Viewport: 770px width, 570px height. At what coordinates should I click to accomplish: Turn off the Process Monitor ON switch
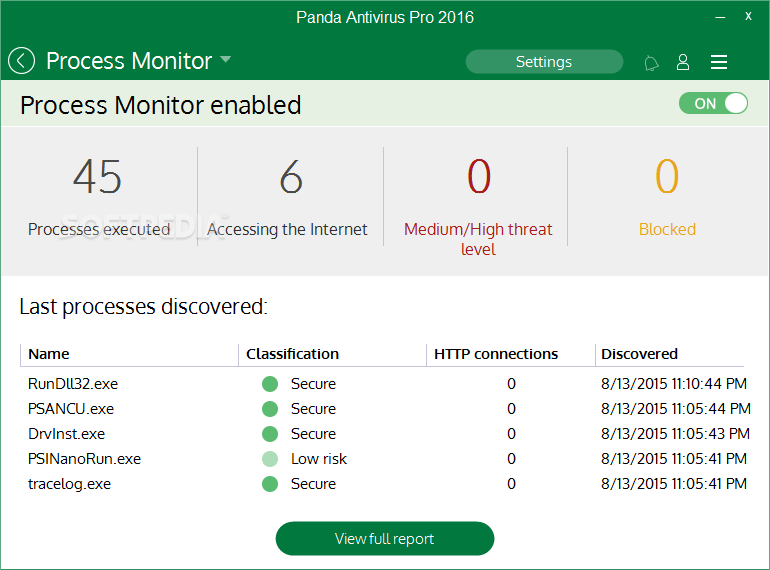(x=713, y=104)
